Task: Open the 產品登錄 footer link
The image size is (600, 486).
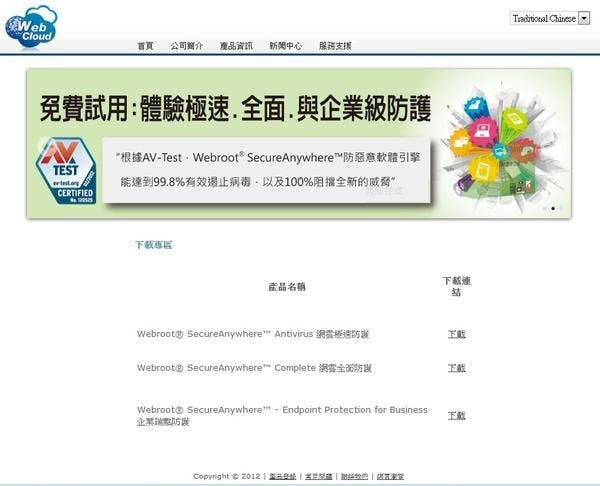Action: [283, 476]
